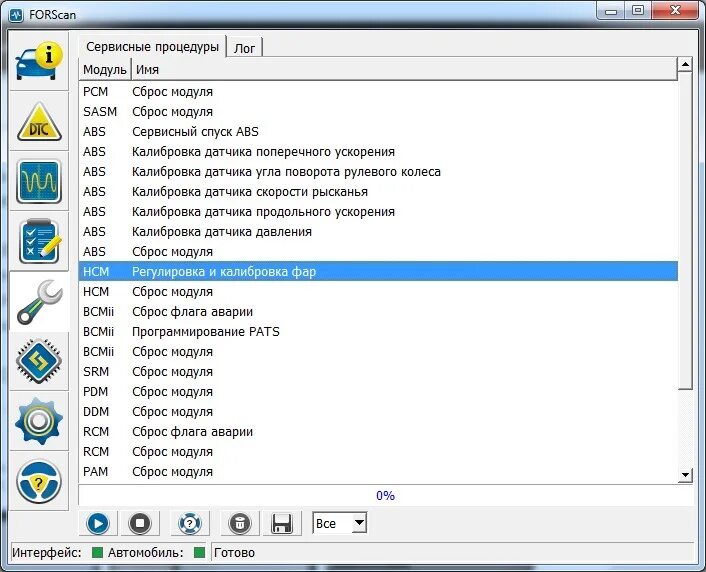Start the selected procedure with play button
Screen dimensions: 706x572
coord(98,523)
